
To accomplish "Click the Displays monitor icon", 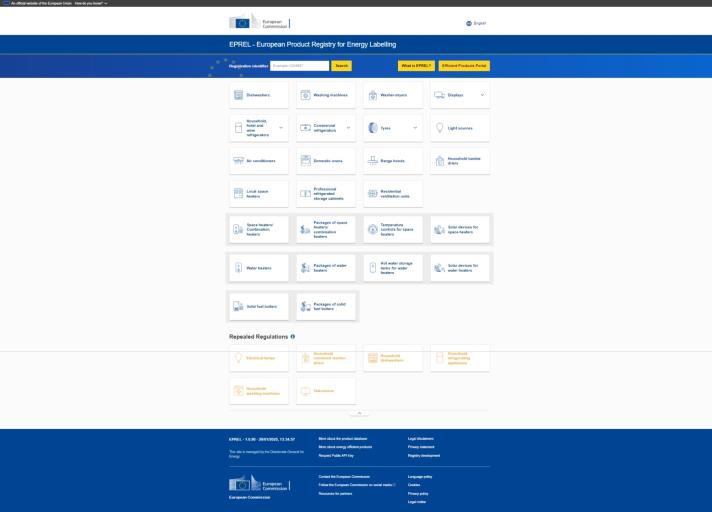I will pos(439,95).
